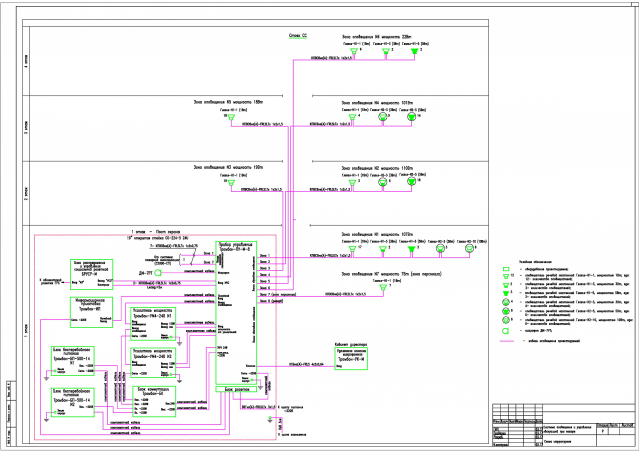Select the ground symbol beside power supply N2
The image size is (640, 452).
(x=46, y=419)
